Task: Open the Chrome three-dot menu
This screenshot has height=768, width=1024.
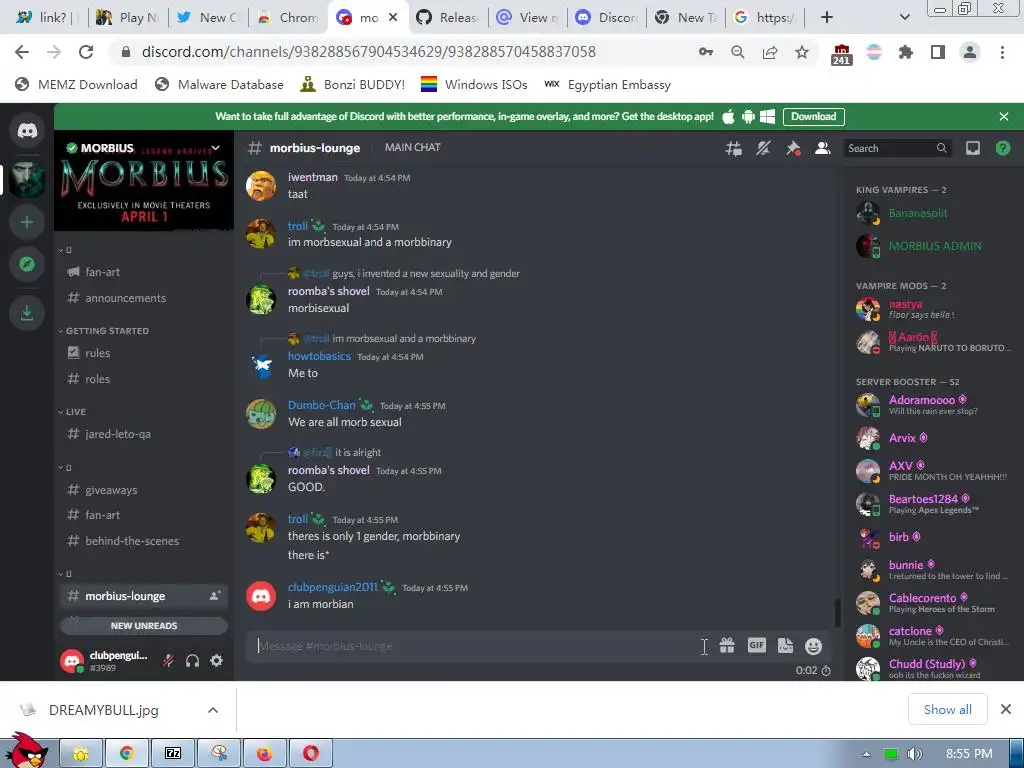Action: 1002,52
